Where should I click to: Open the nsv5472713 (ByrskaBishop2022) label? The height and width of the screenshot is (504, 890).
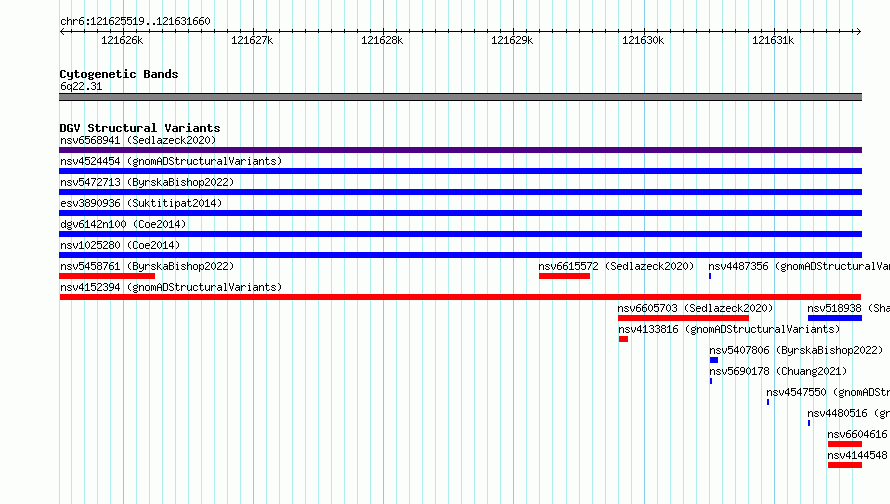(x=147, y=182)
